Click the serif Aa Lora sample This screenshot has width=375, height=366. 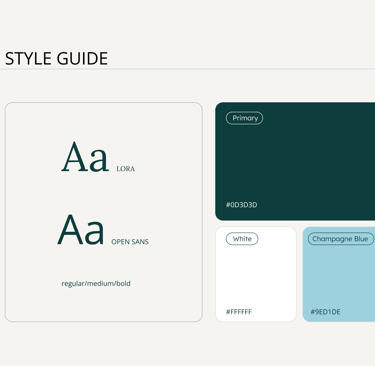tap(85, 157)
